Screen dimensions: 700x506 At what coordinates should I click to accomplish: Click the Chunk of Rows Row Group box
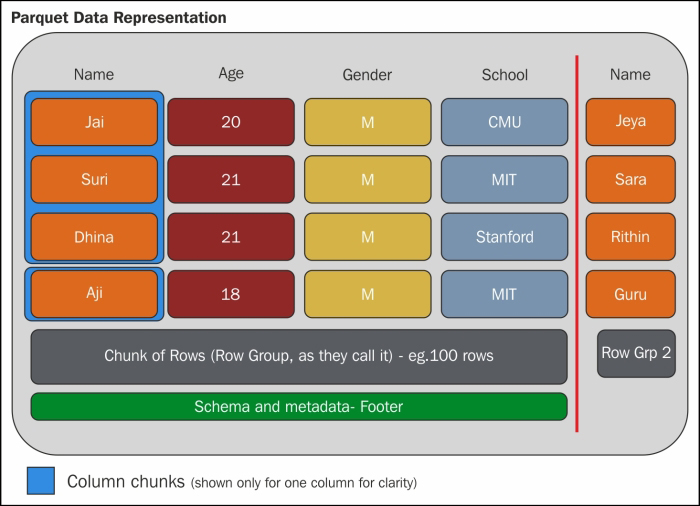point(299,356)
